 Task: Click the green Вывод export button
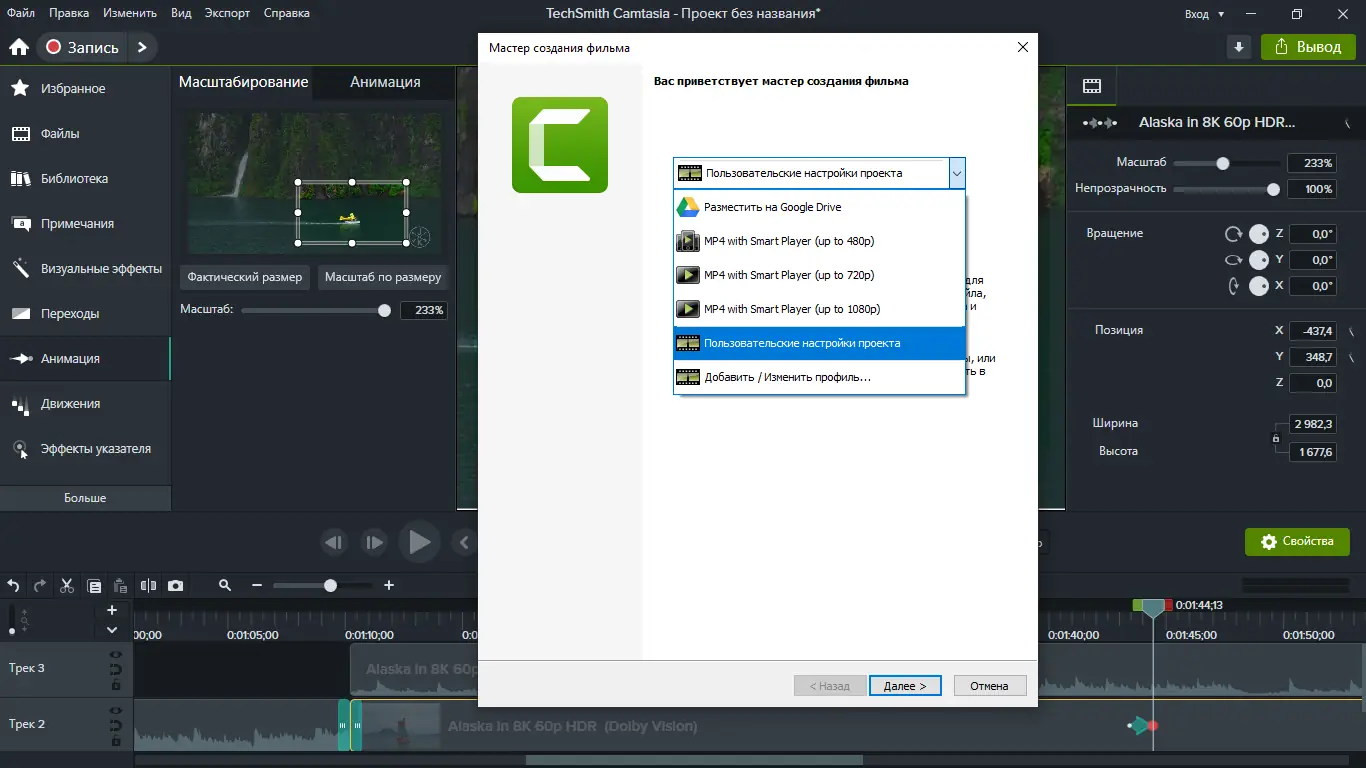click(1308, 47)
